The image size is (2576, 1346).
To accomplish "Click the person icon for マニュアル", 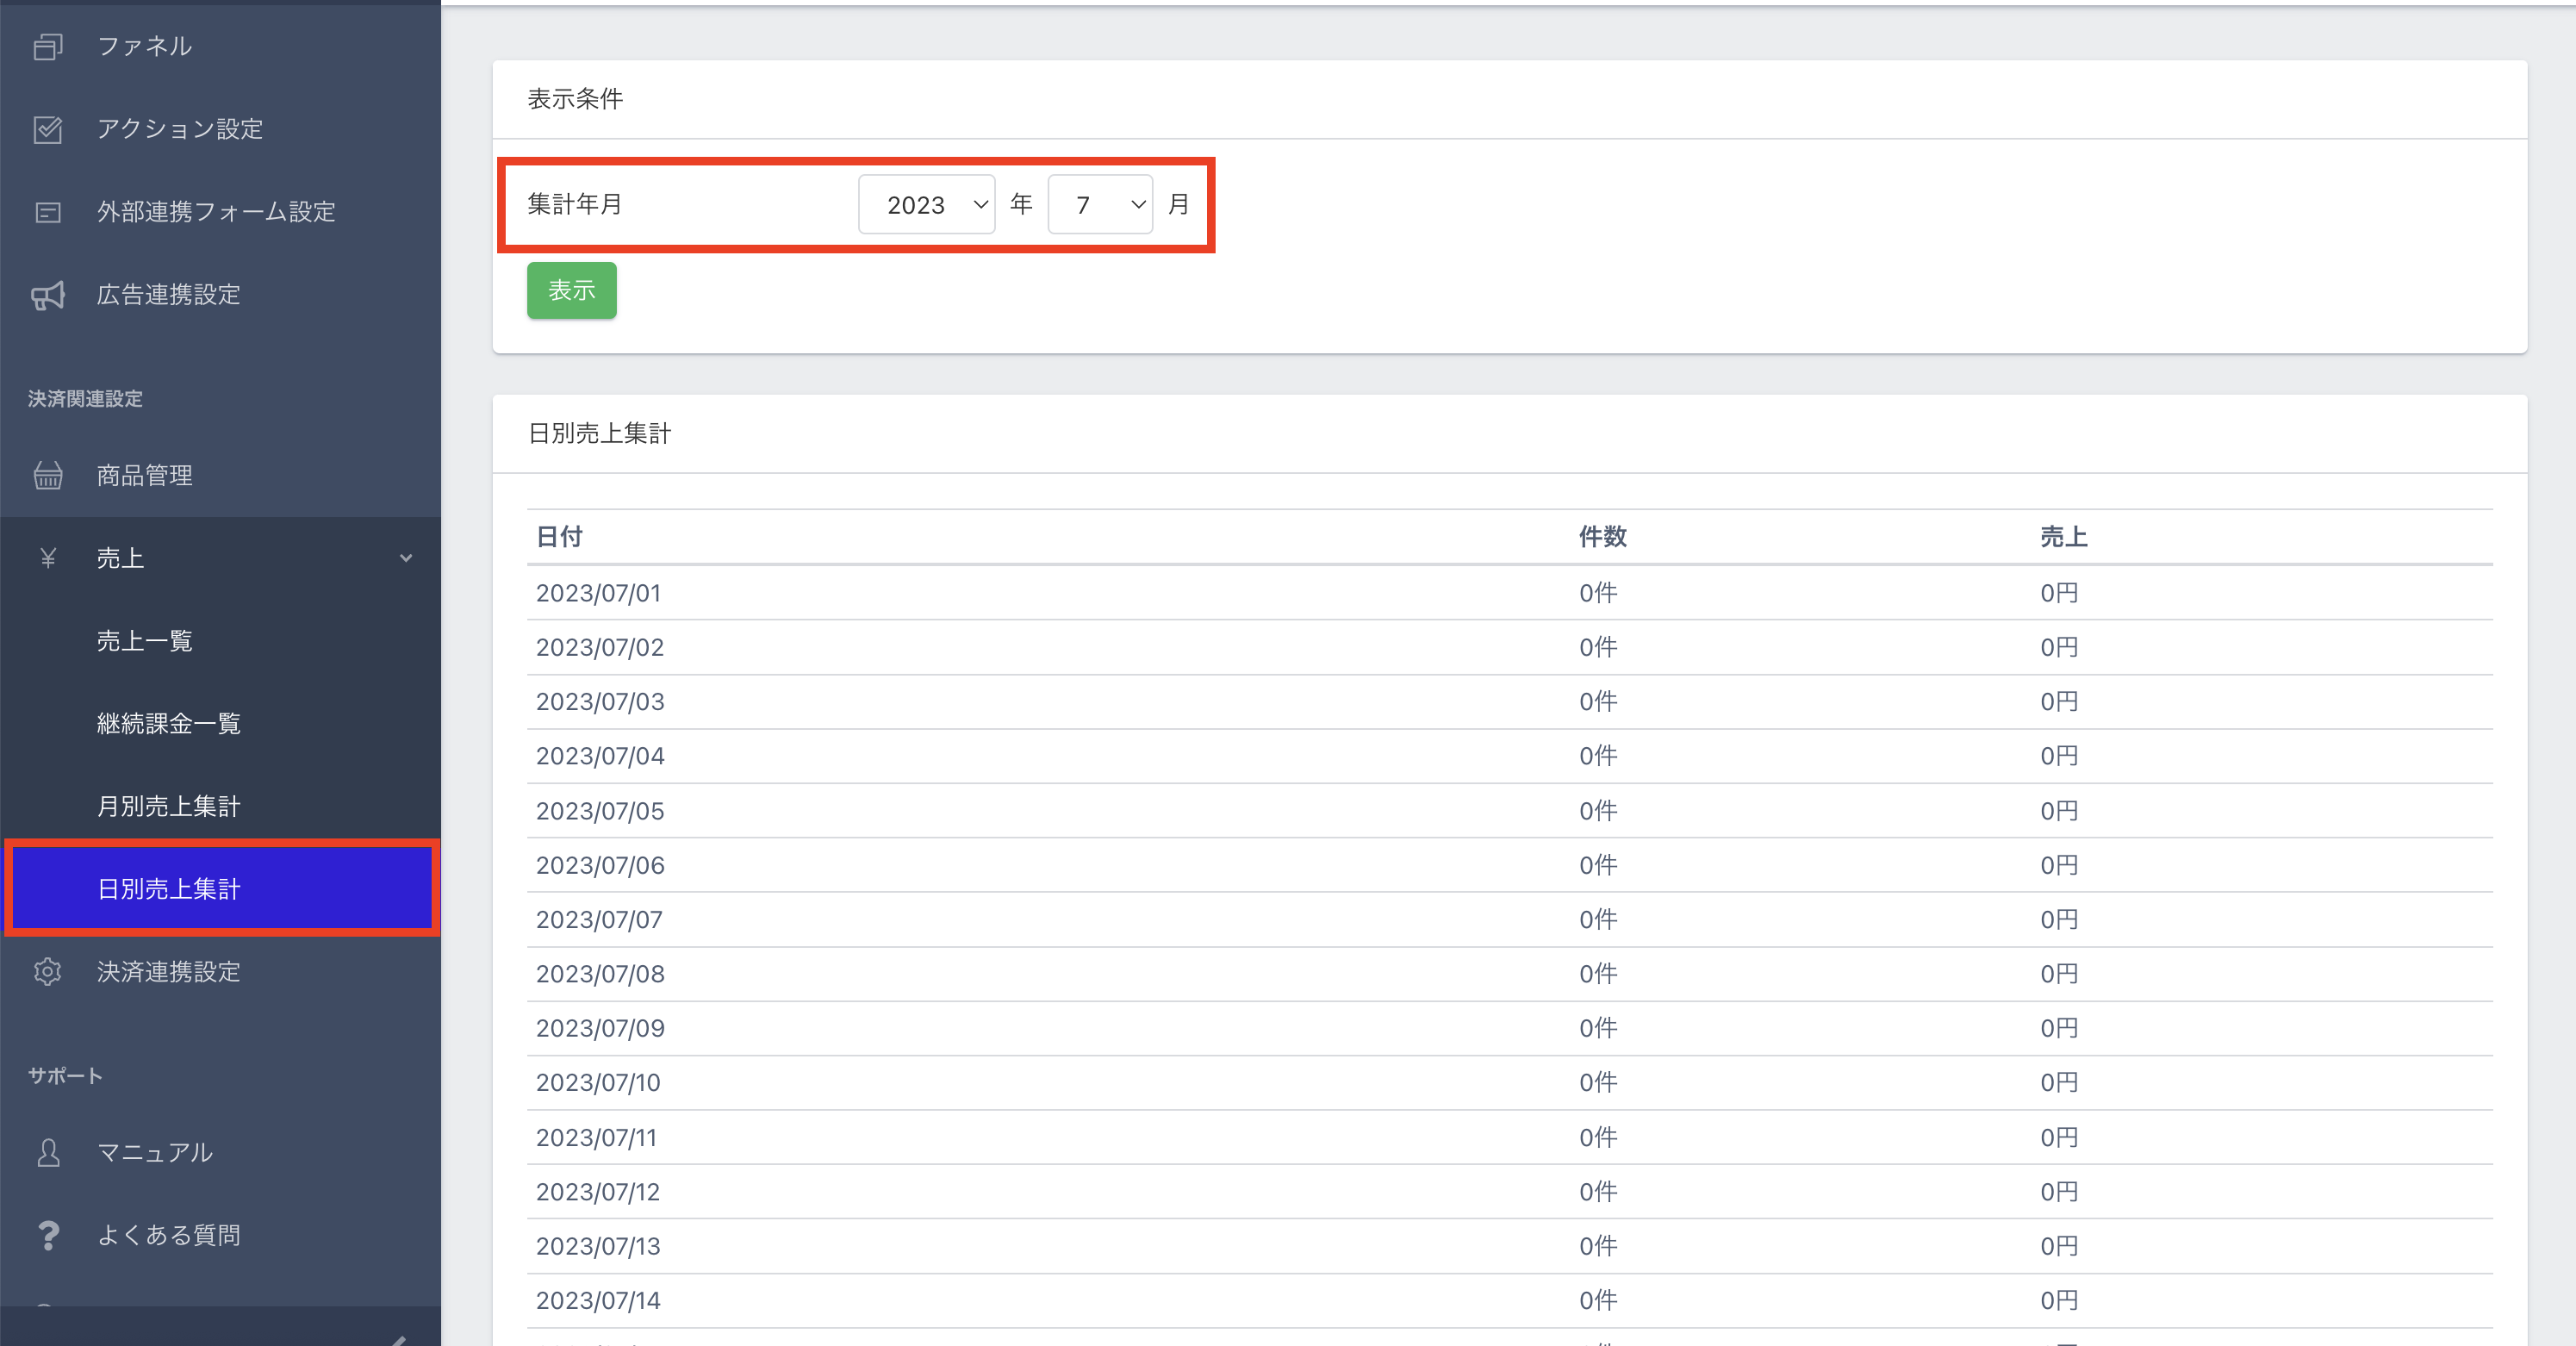I will pyautogui.click(x=47, y=1153).
